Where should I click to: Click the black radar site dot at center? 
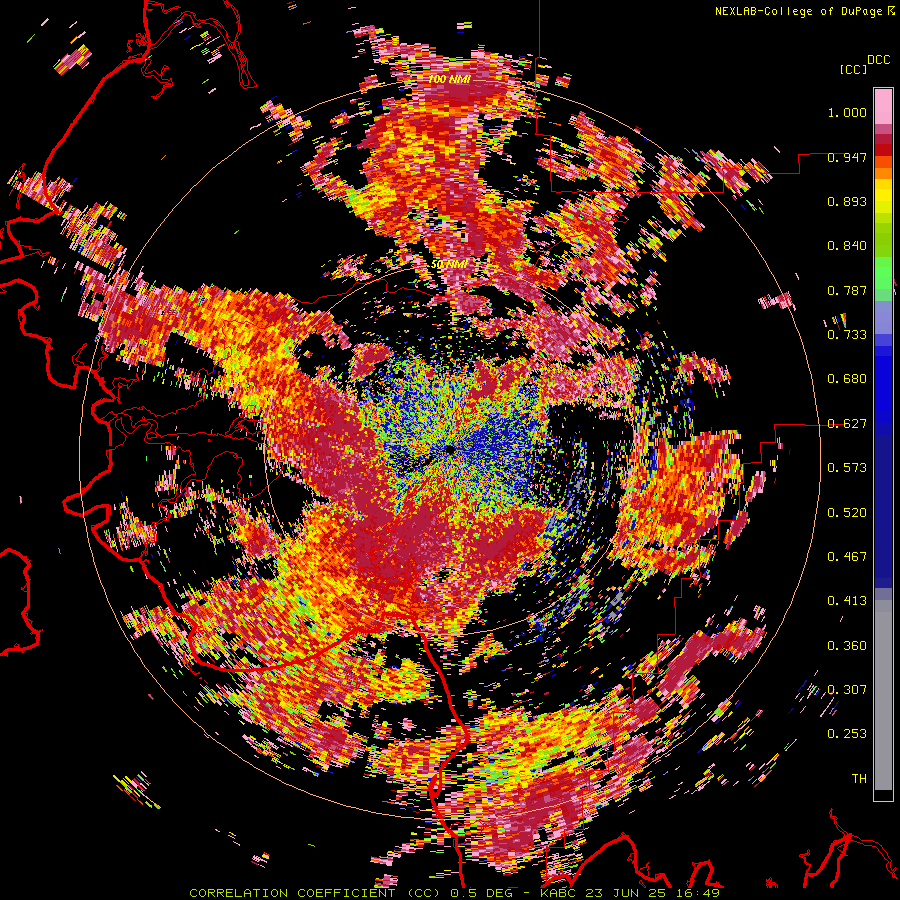[450, 451]
